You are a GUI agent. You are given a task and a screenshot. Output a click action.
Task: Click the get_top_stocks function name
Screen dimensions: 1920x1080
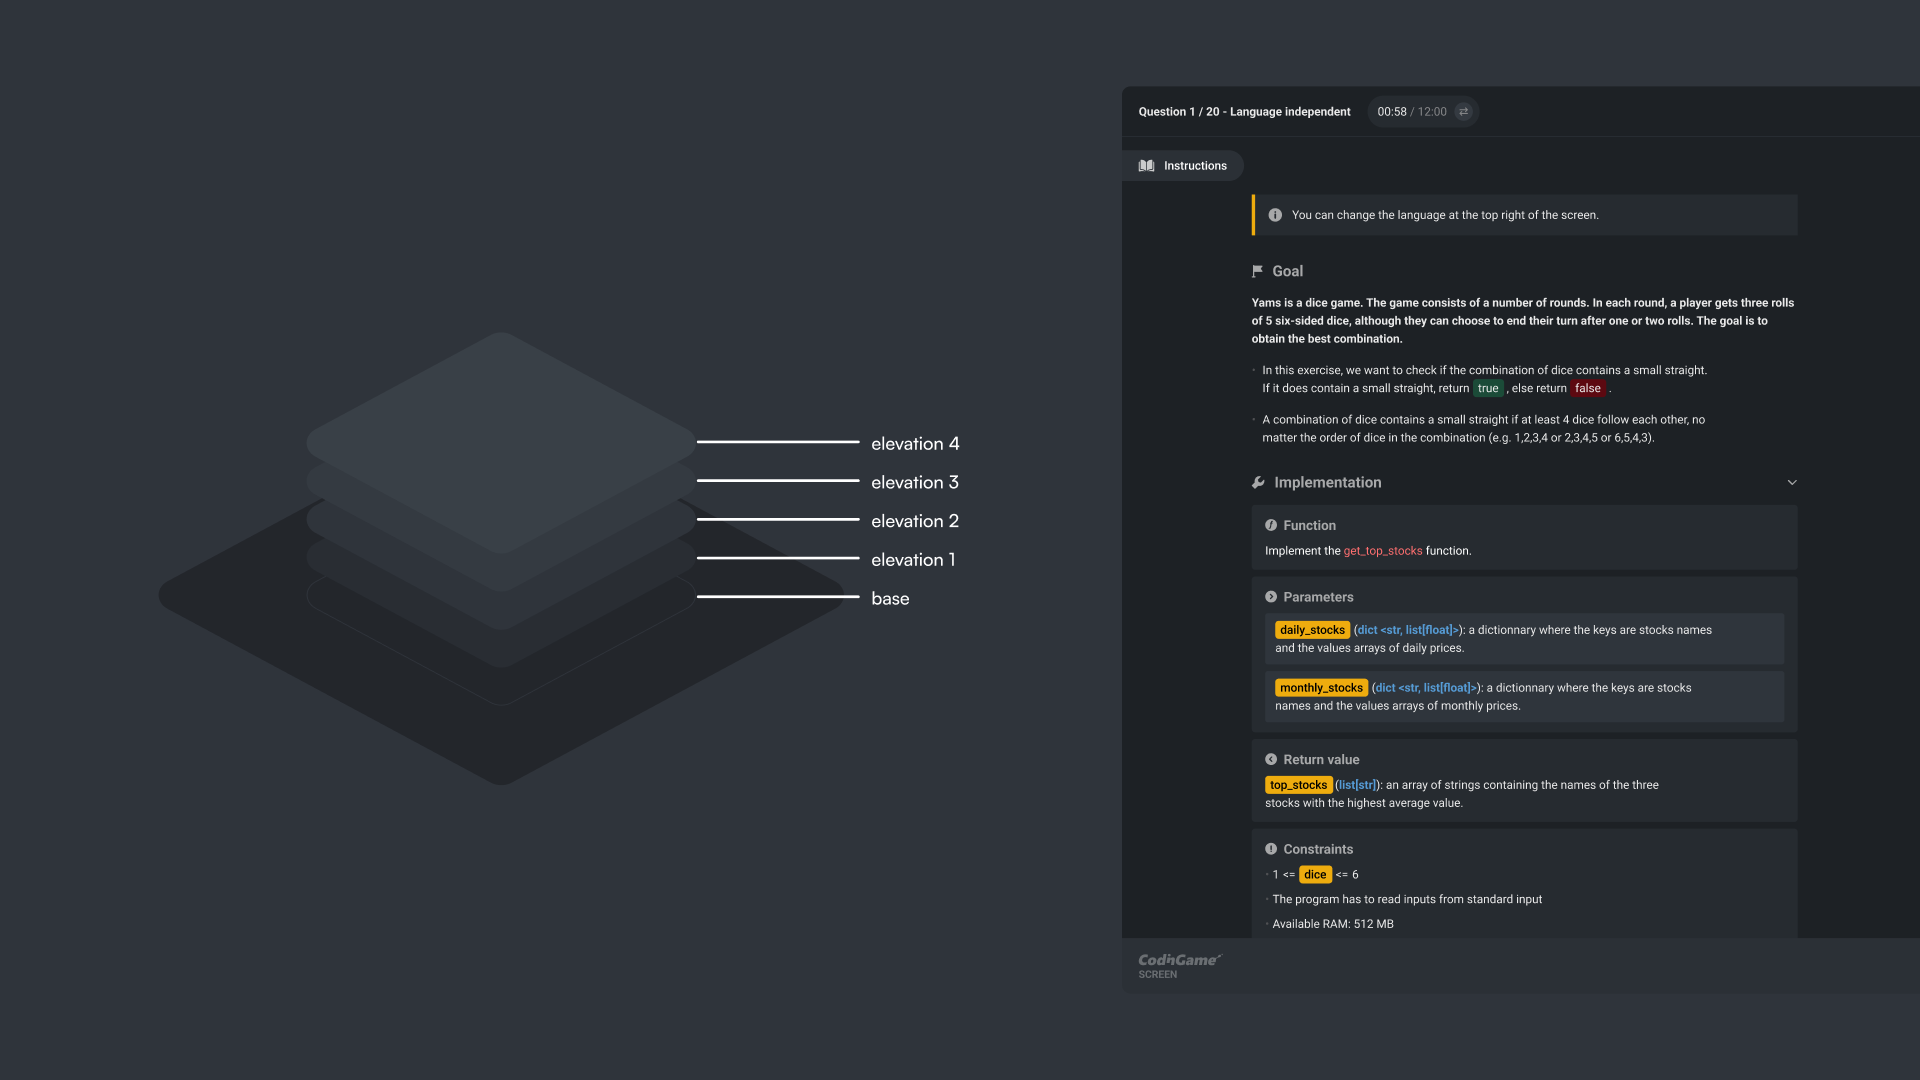pyautogui.click(x=1382, y=551)
